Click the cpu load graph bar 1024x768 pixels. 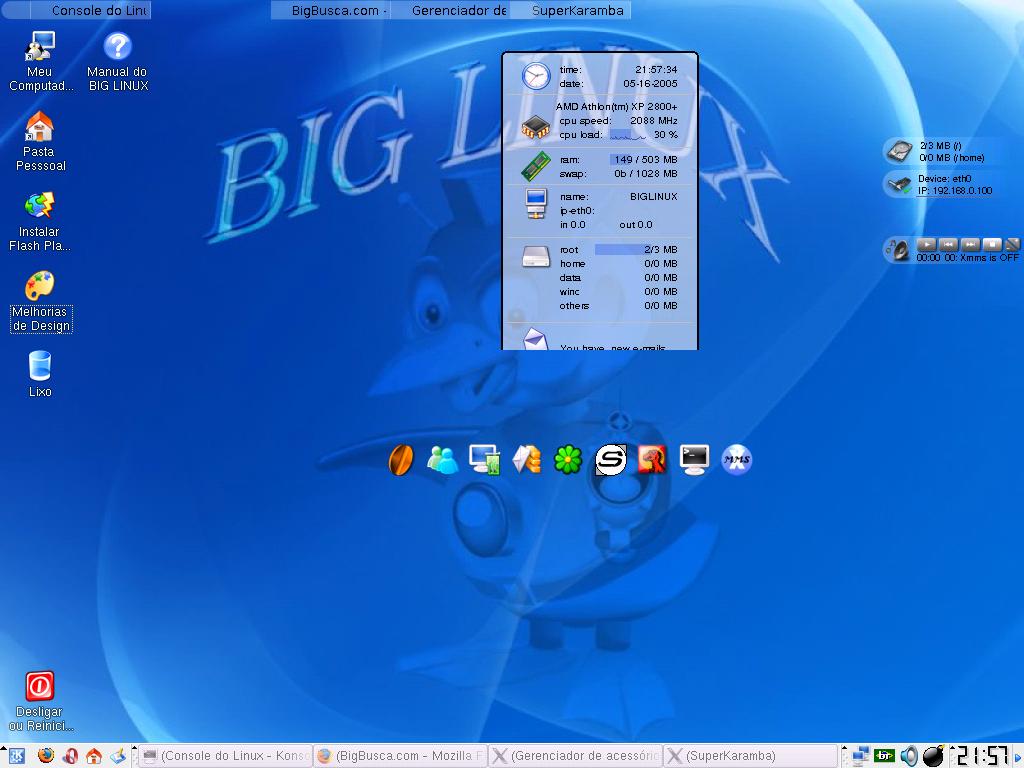[628, 135]
